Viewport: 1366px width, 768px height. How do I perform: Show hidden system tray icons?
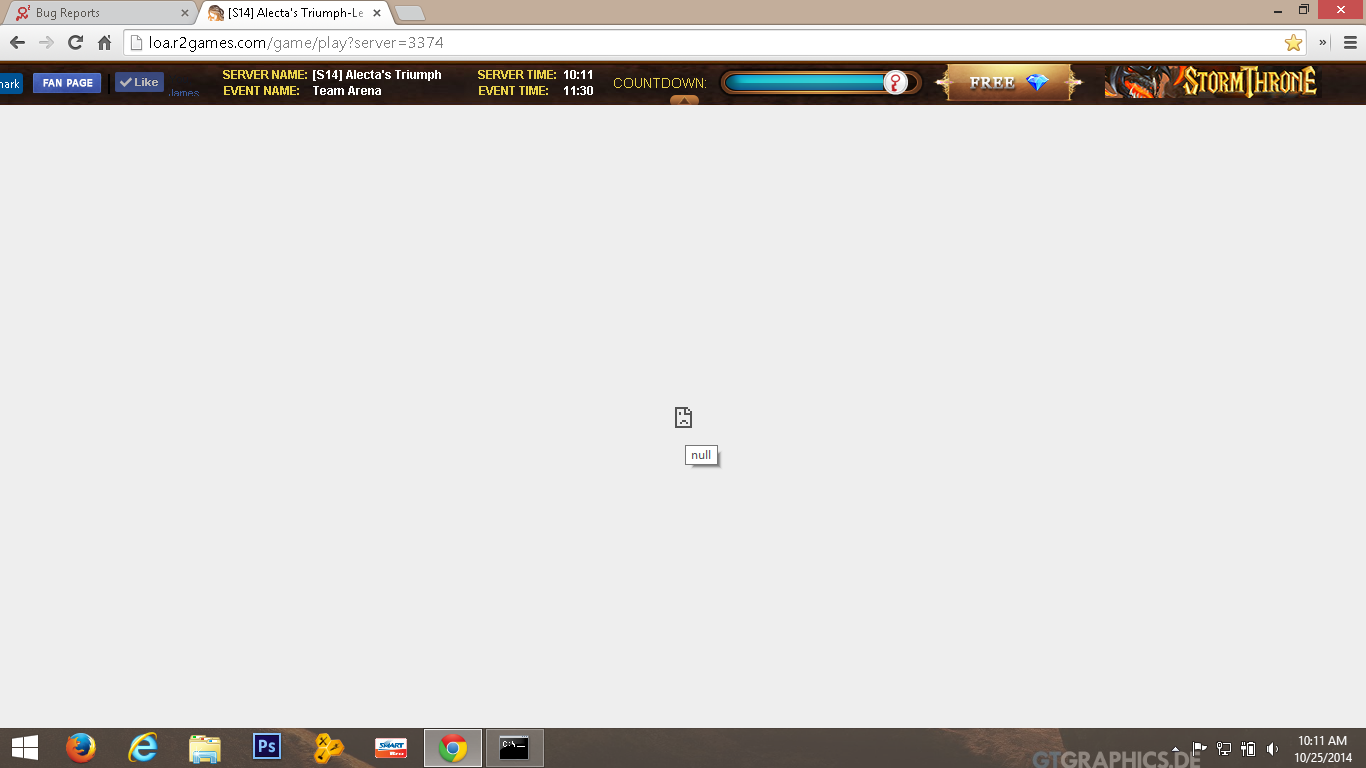coord(1175,749)
